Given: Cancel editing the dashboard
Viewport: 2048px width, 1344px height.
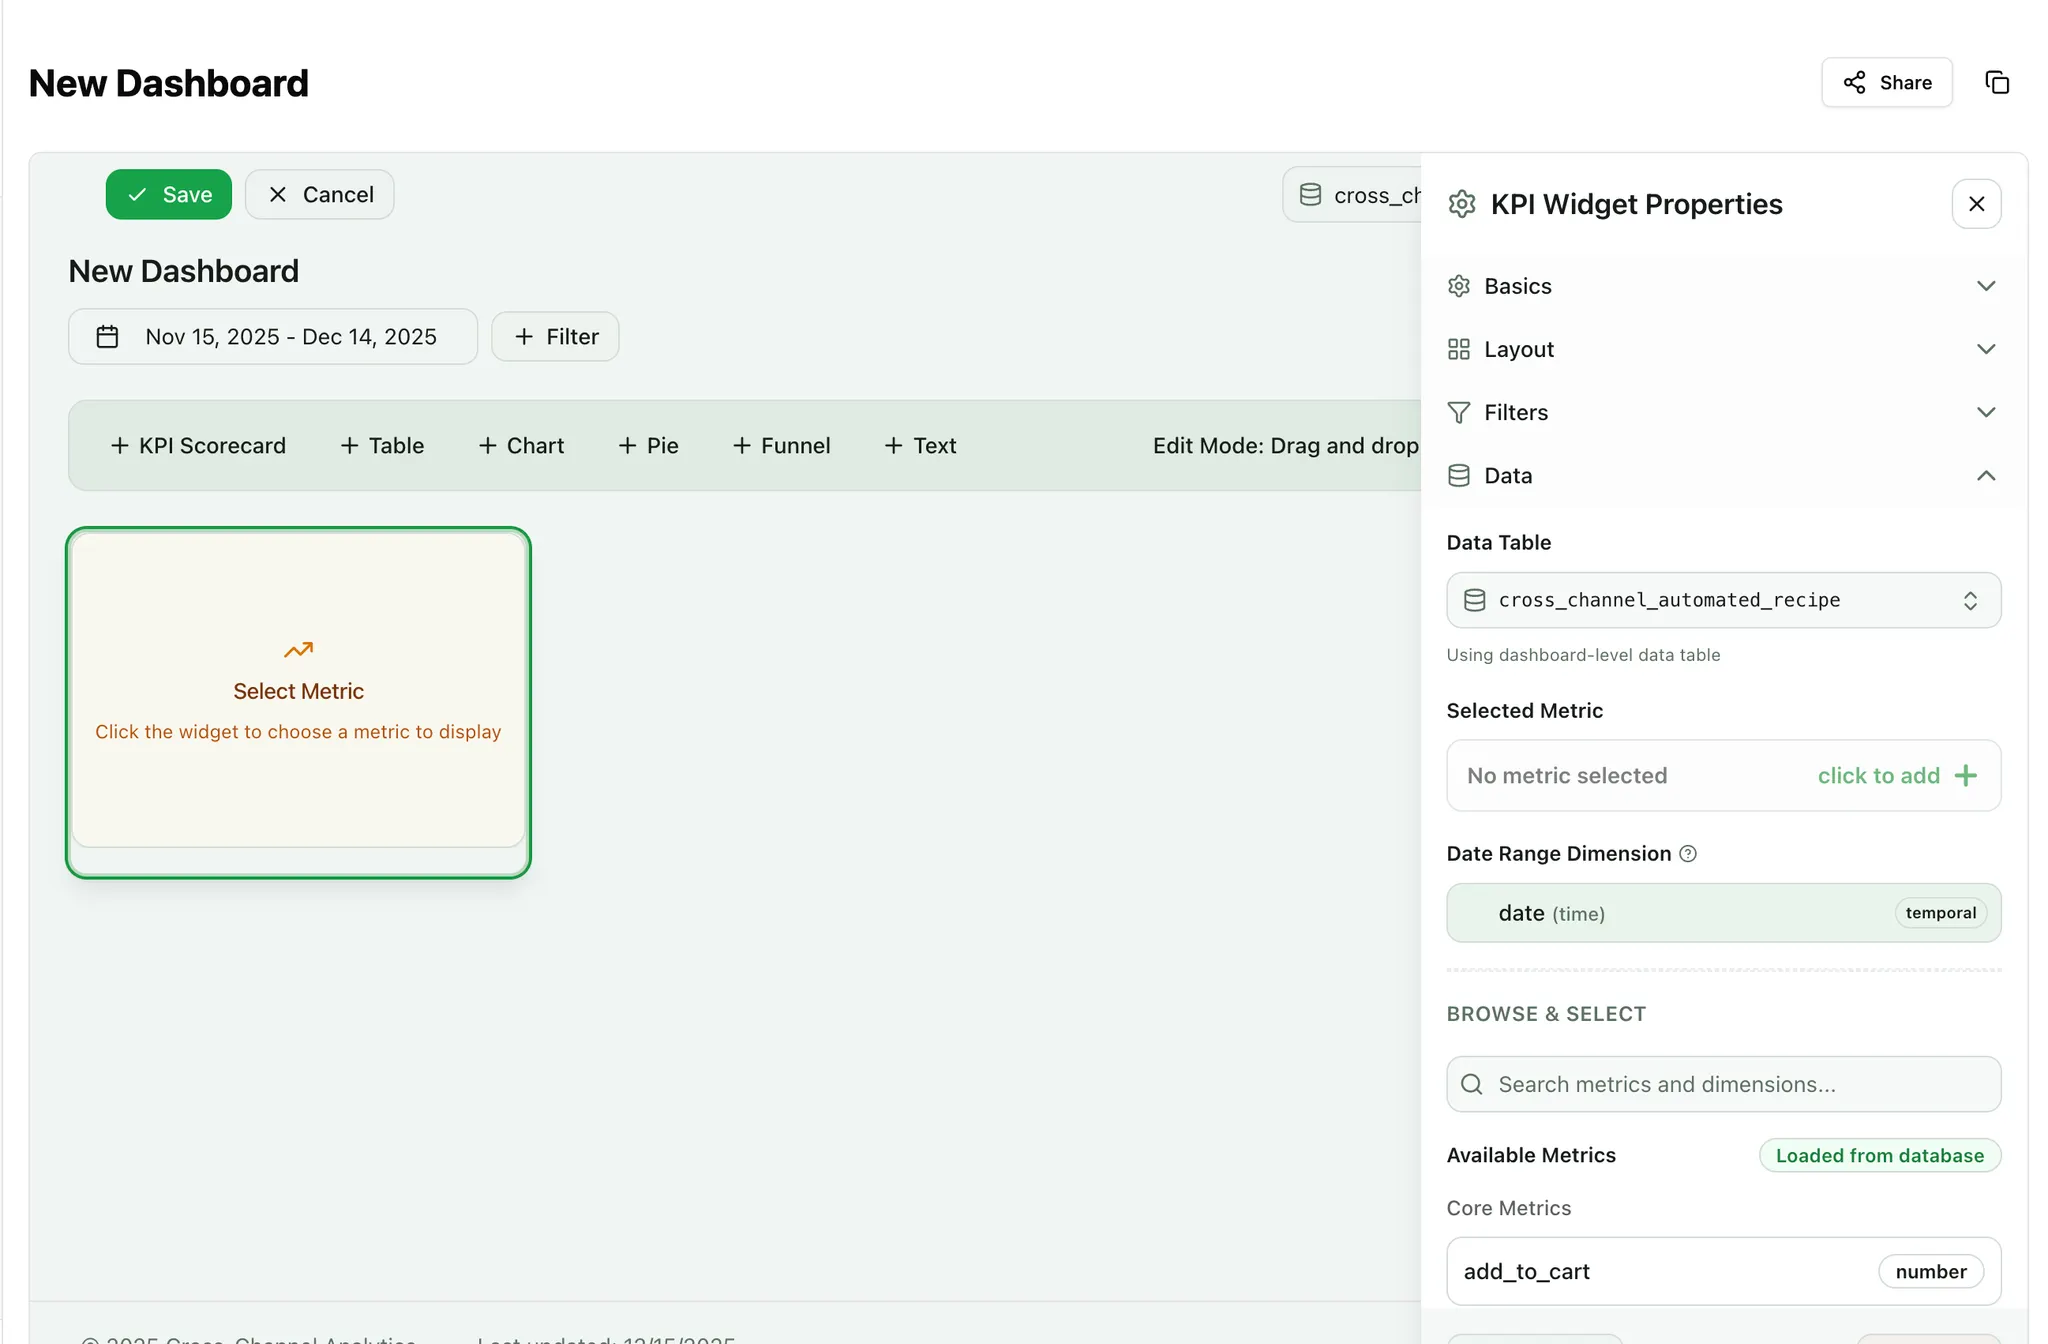Looking at the screenshot, I should [320, 195].
